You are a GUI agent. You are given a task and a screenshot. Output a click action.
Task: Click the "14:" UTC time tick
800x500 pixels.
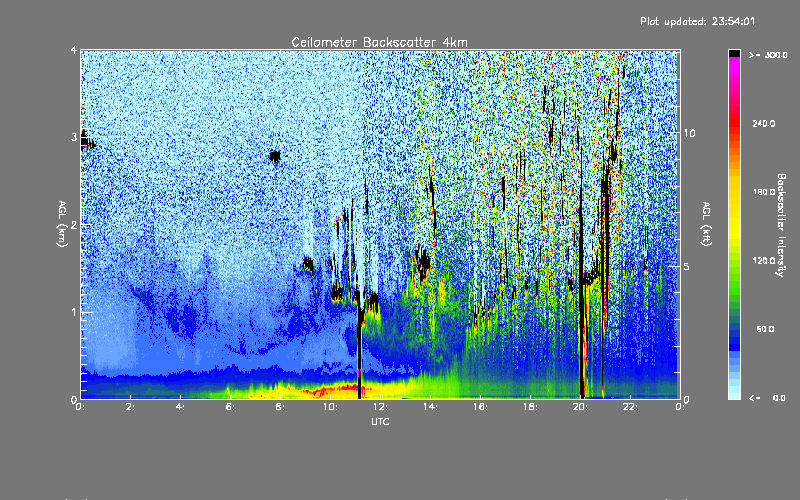click(x=431, y=407)
